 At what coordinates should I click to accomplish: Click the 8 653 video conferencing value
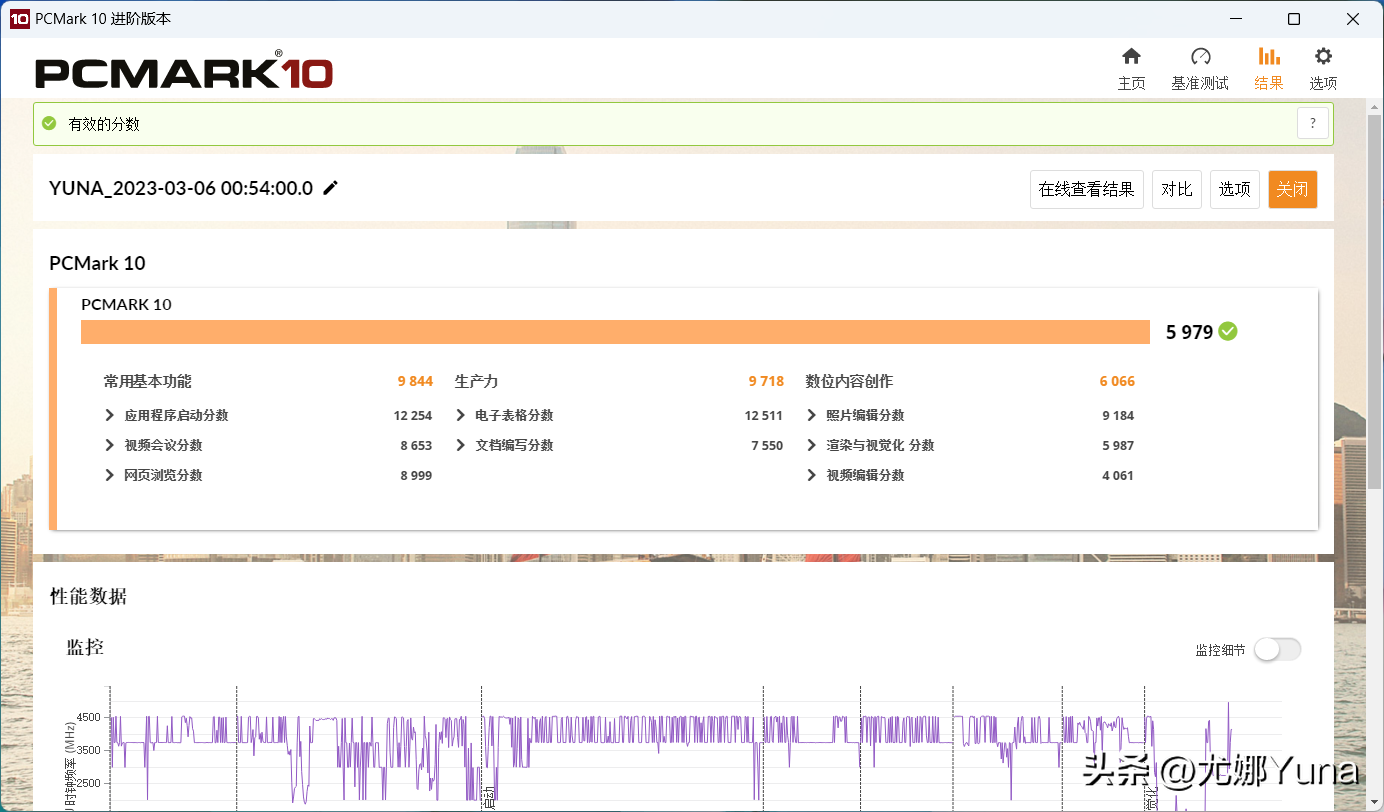coord(416,445)
